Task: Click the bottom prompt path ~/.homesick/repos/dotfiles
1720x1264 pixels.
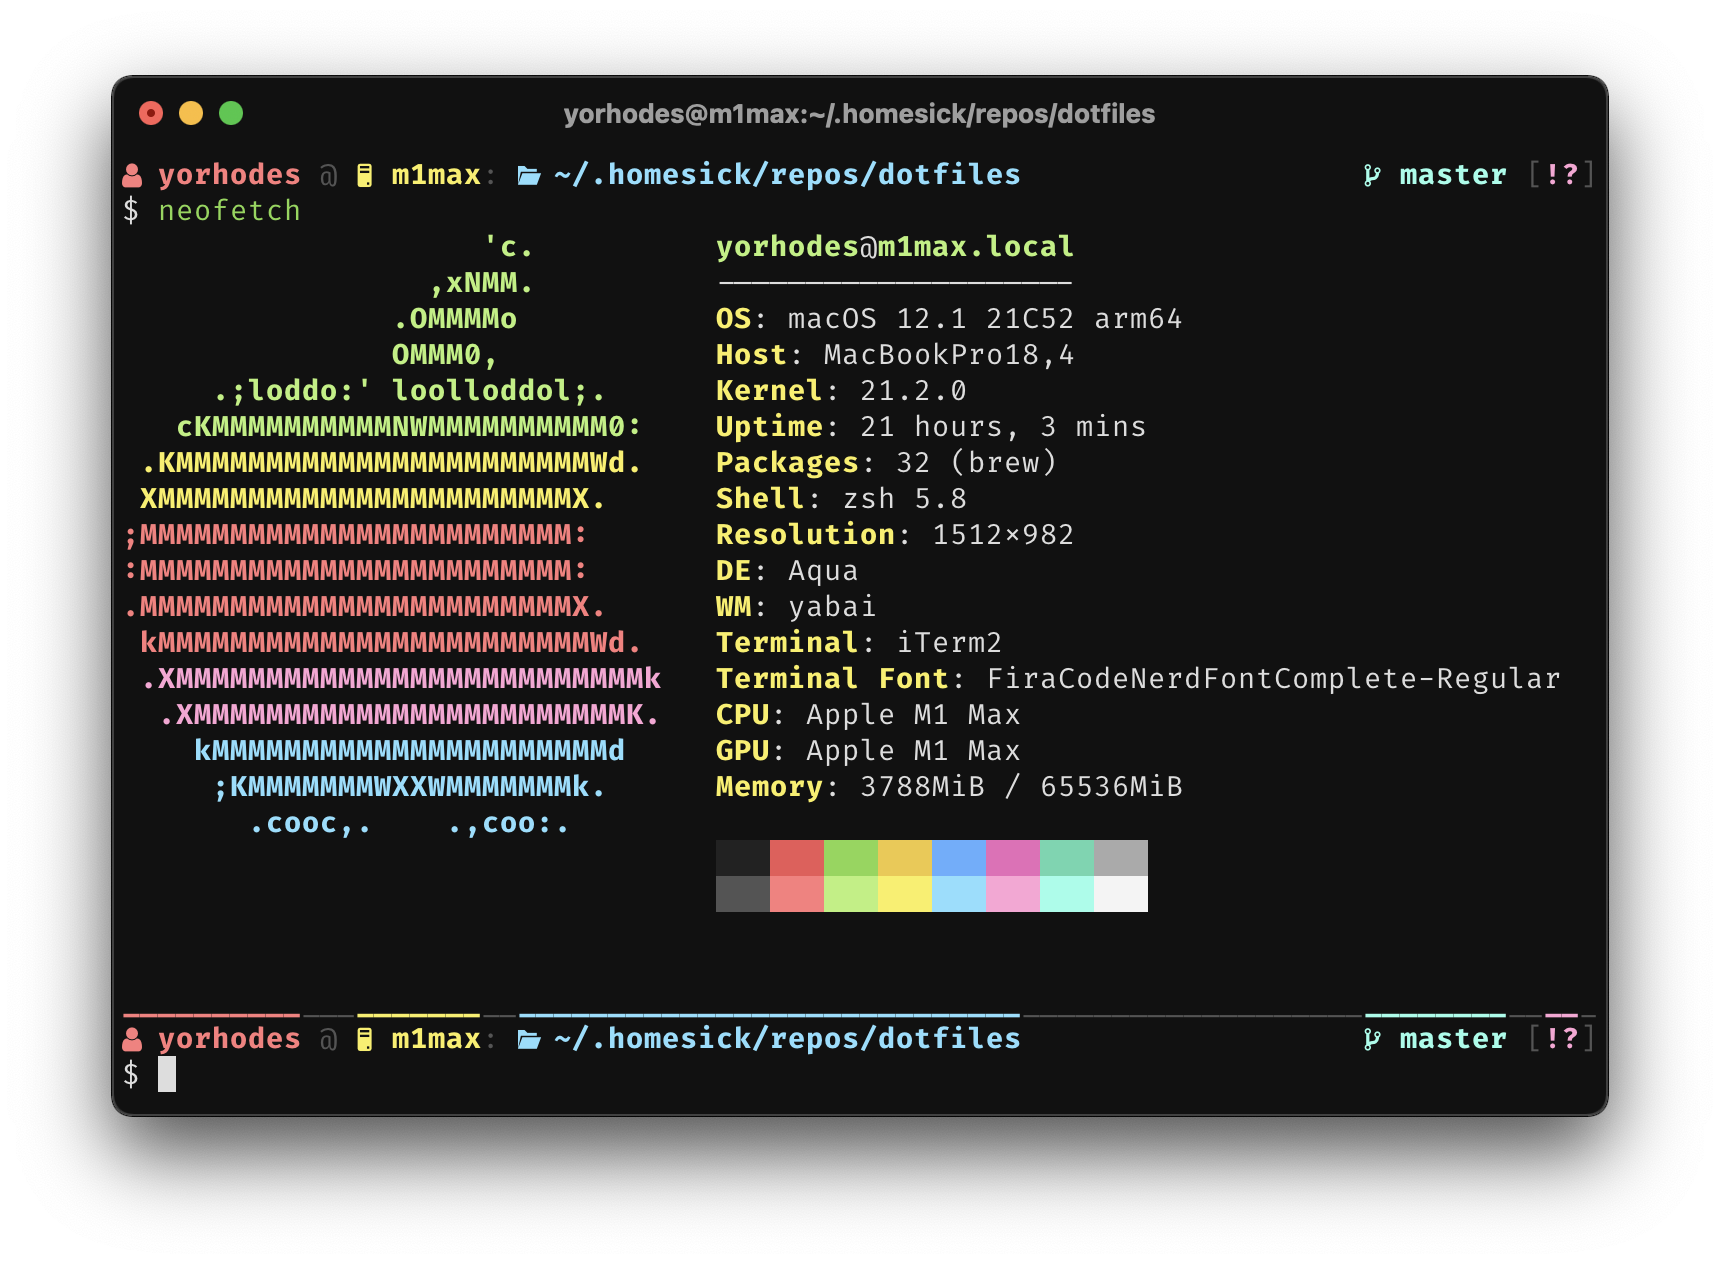Action: 787,1039
